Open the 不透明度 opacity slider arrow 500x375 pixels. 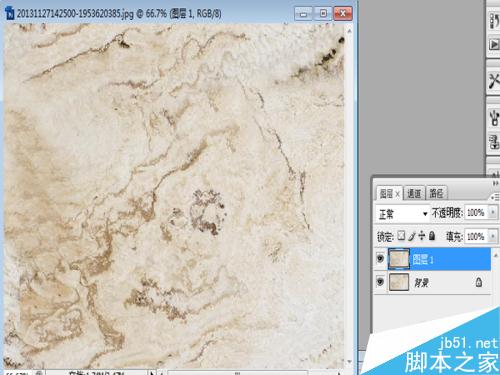pyautogui.click(x=493, y=212)
